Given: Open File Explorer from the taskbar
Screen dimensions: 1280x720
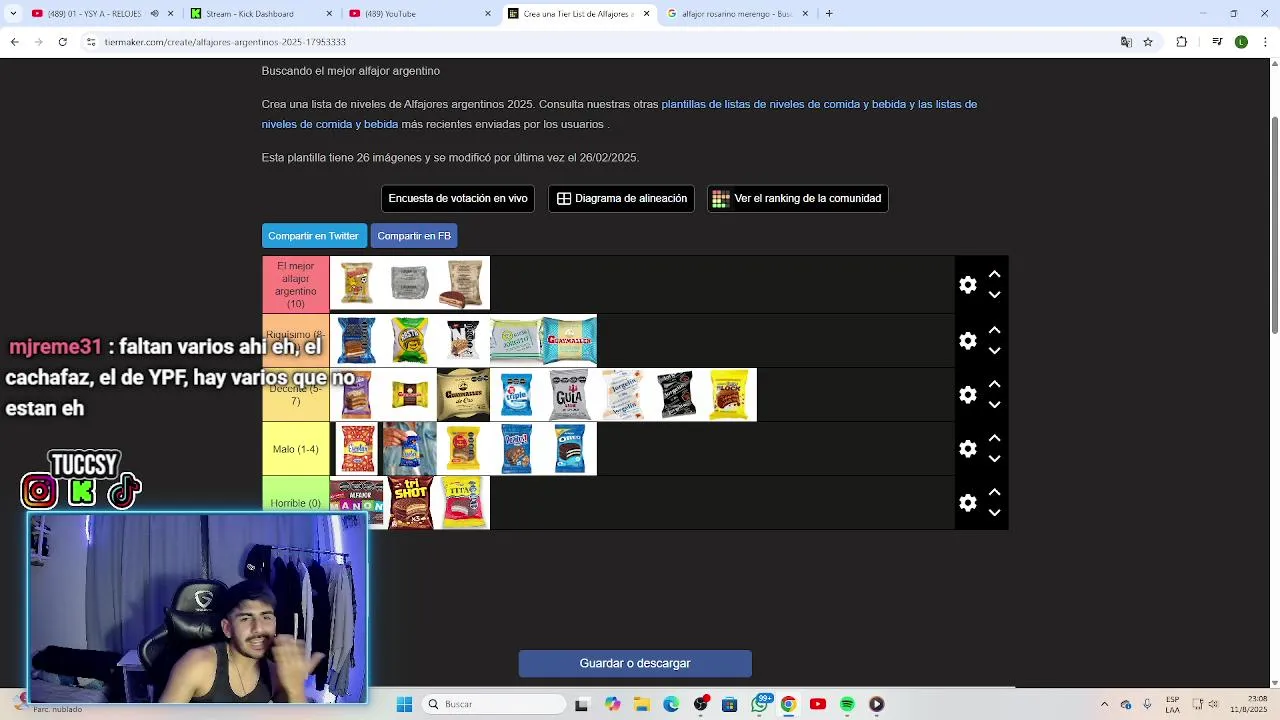Looking at the screenshot, I should (642, 704).
